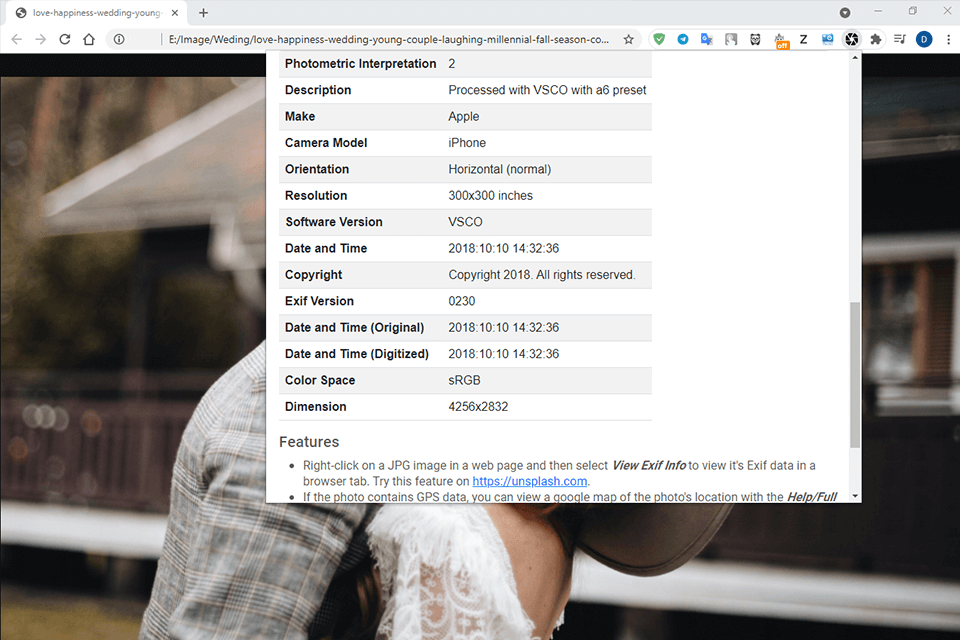Image resolution: width=960 pixels, height=640 pixels.
Task: Open the Z extension icon in toolbar
Action: (x=803, y=38)
